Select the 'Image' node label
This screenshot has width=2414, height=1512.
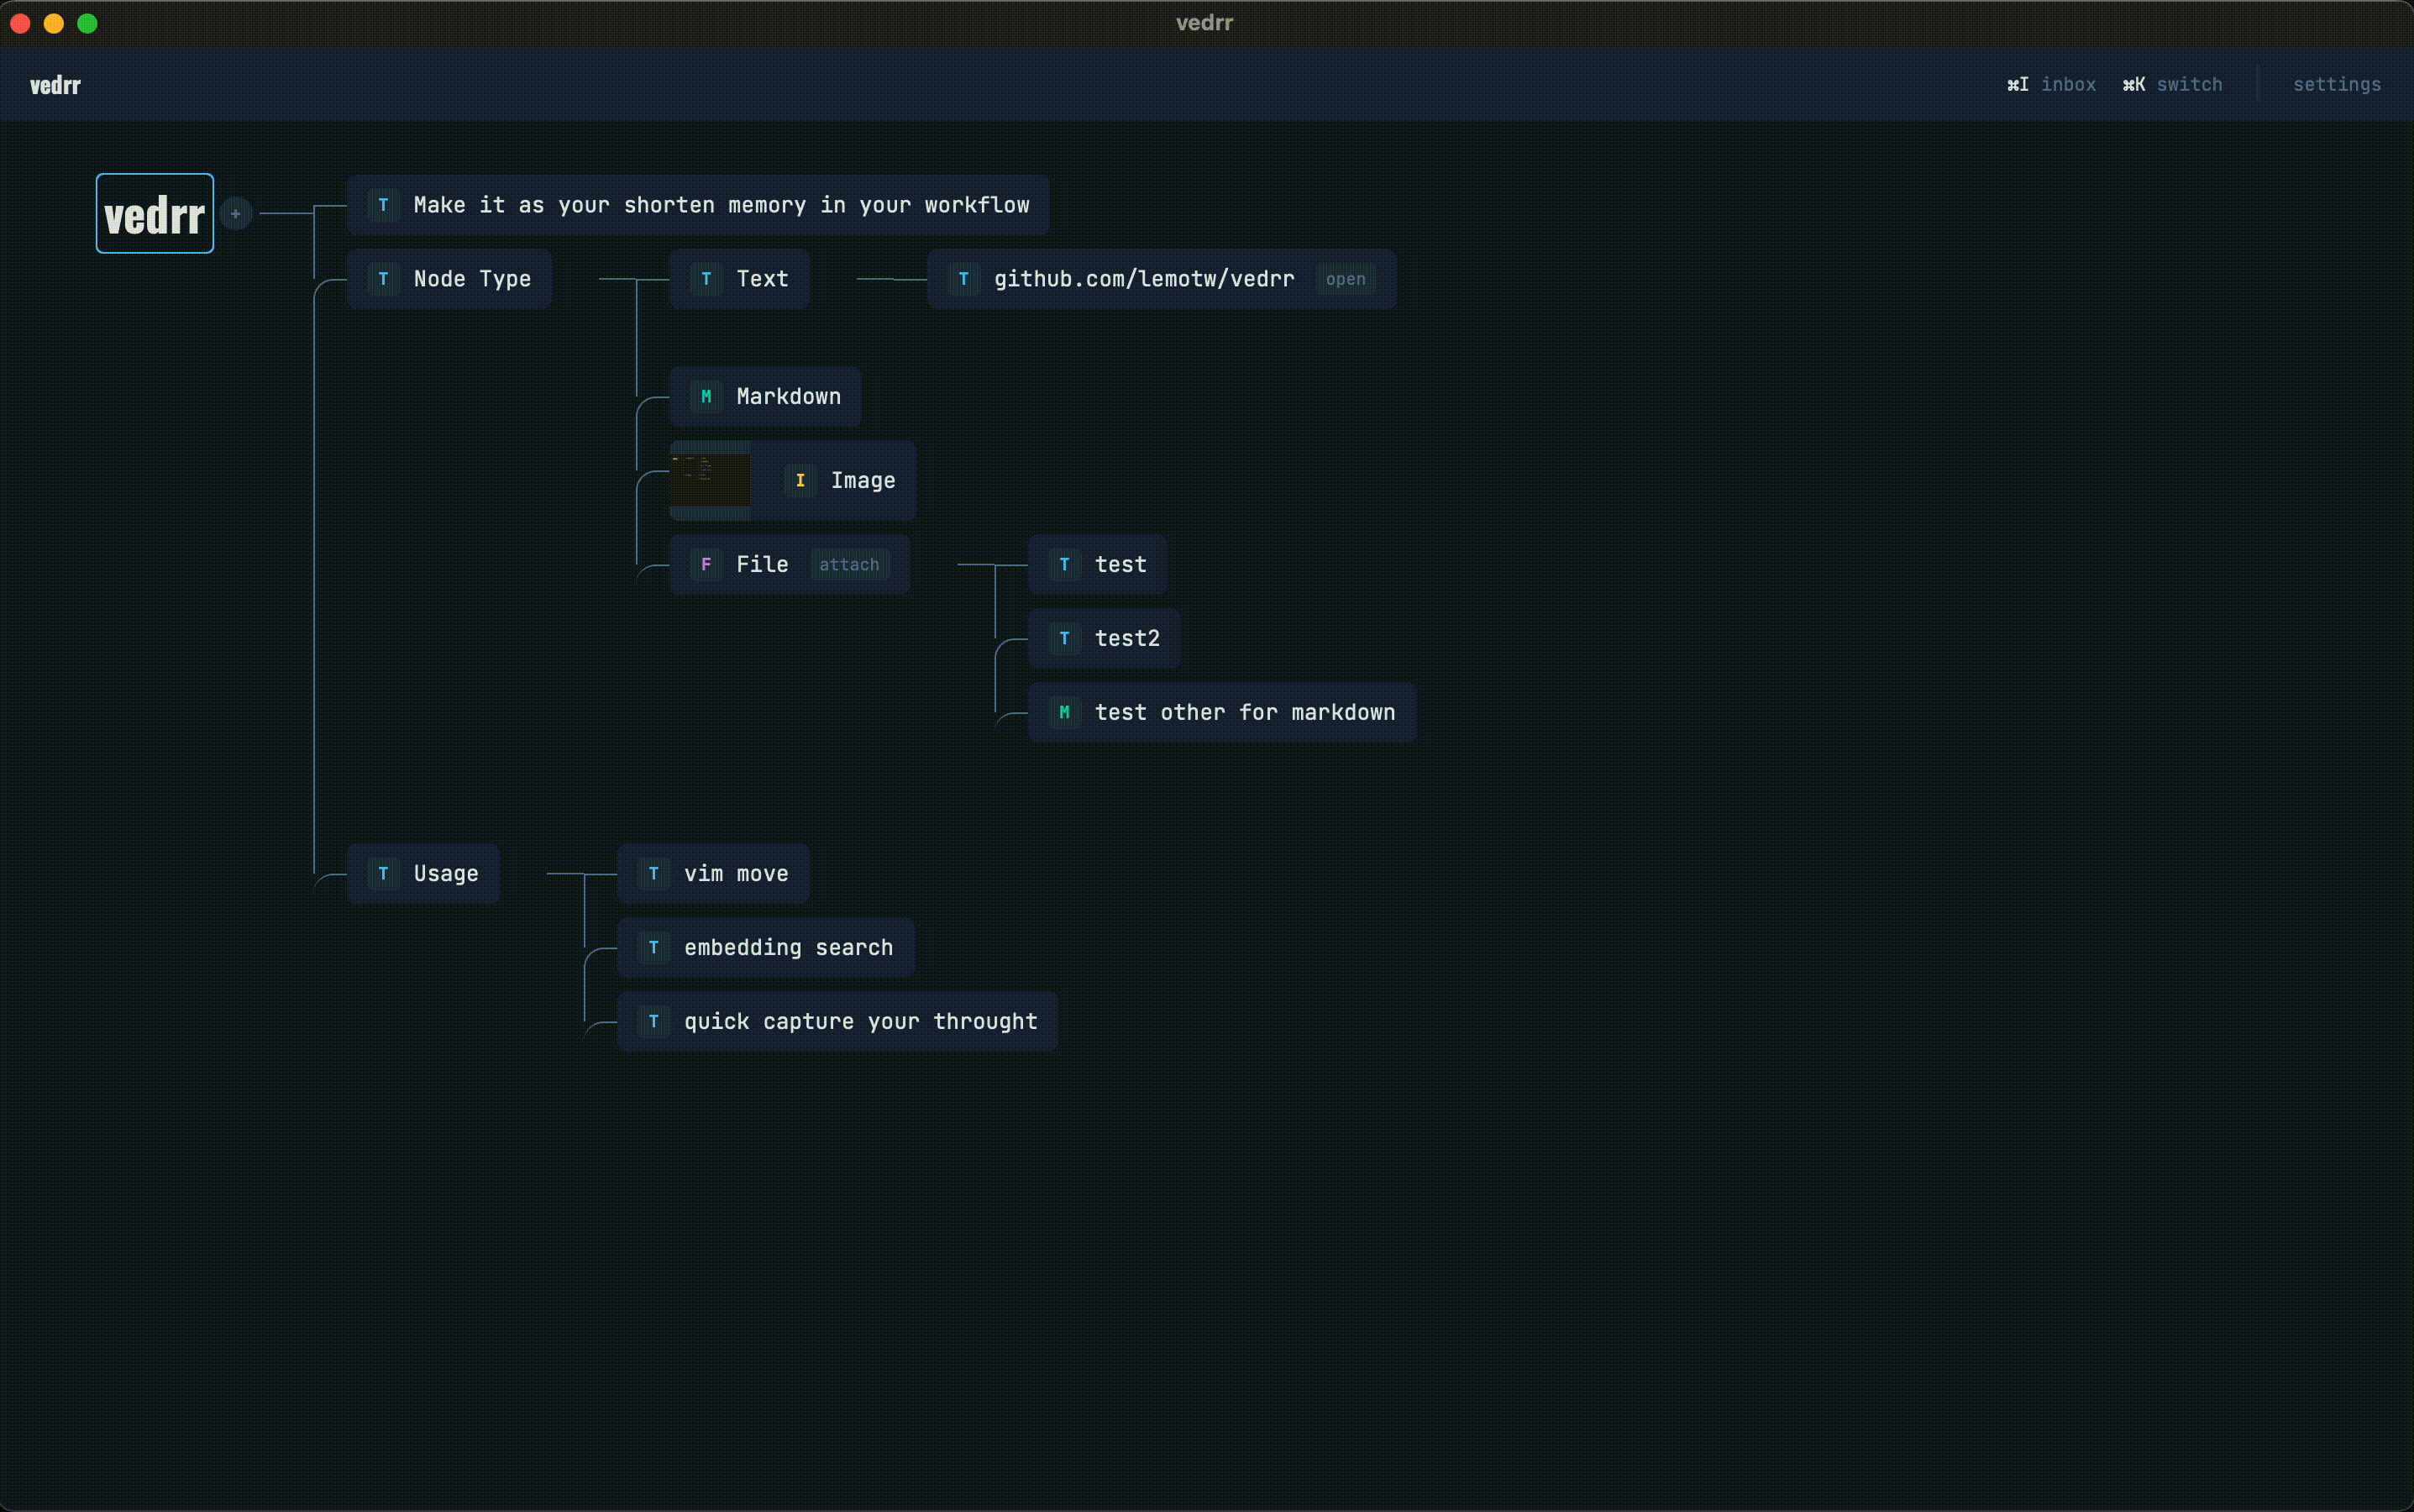tap(863, 481)
